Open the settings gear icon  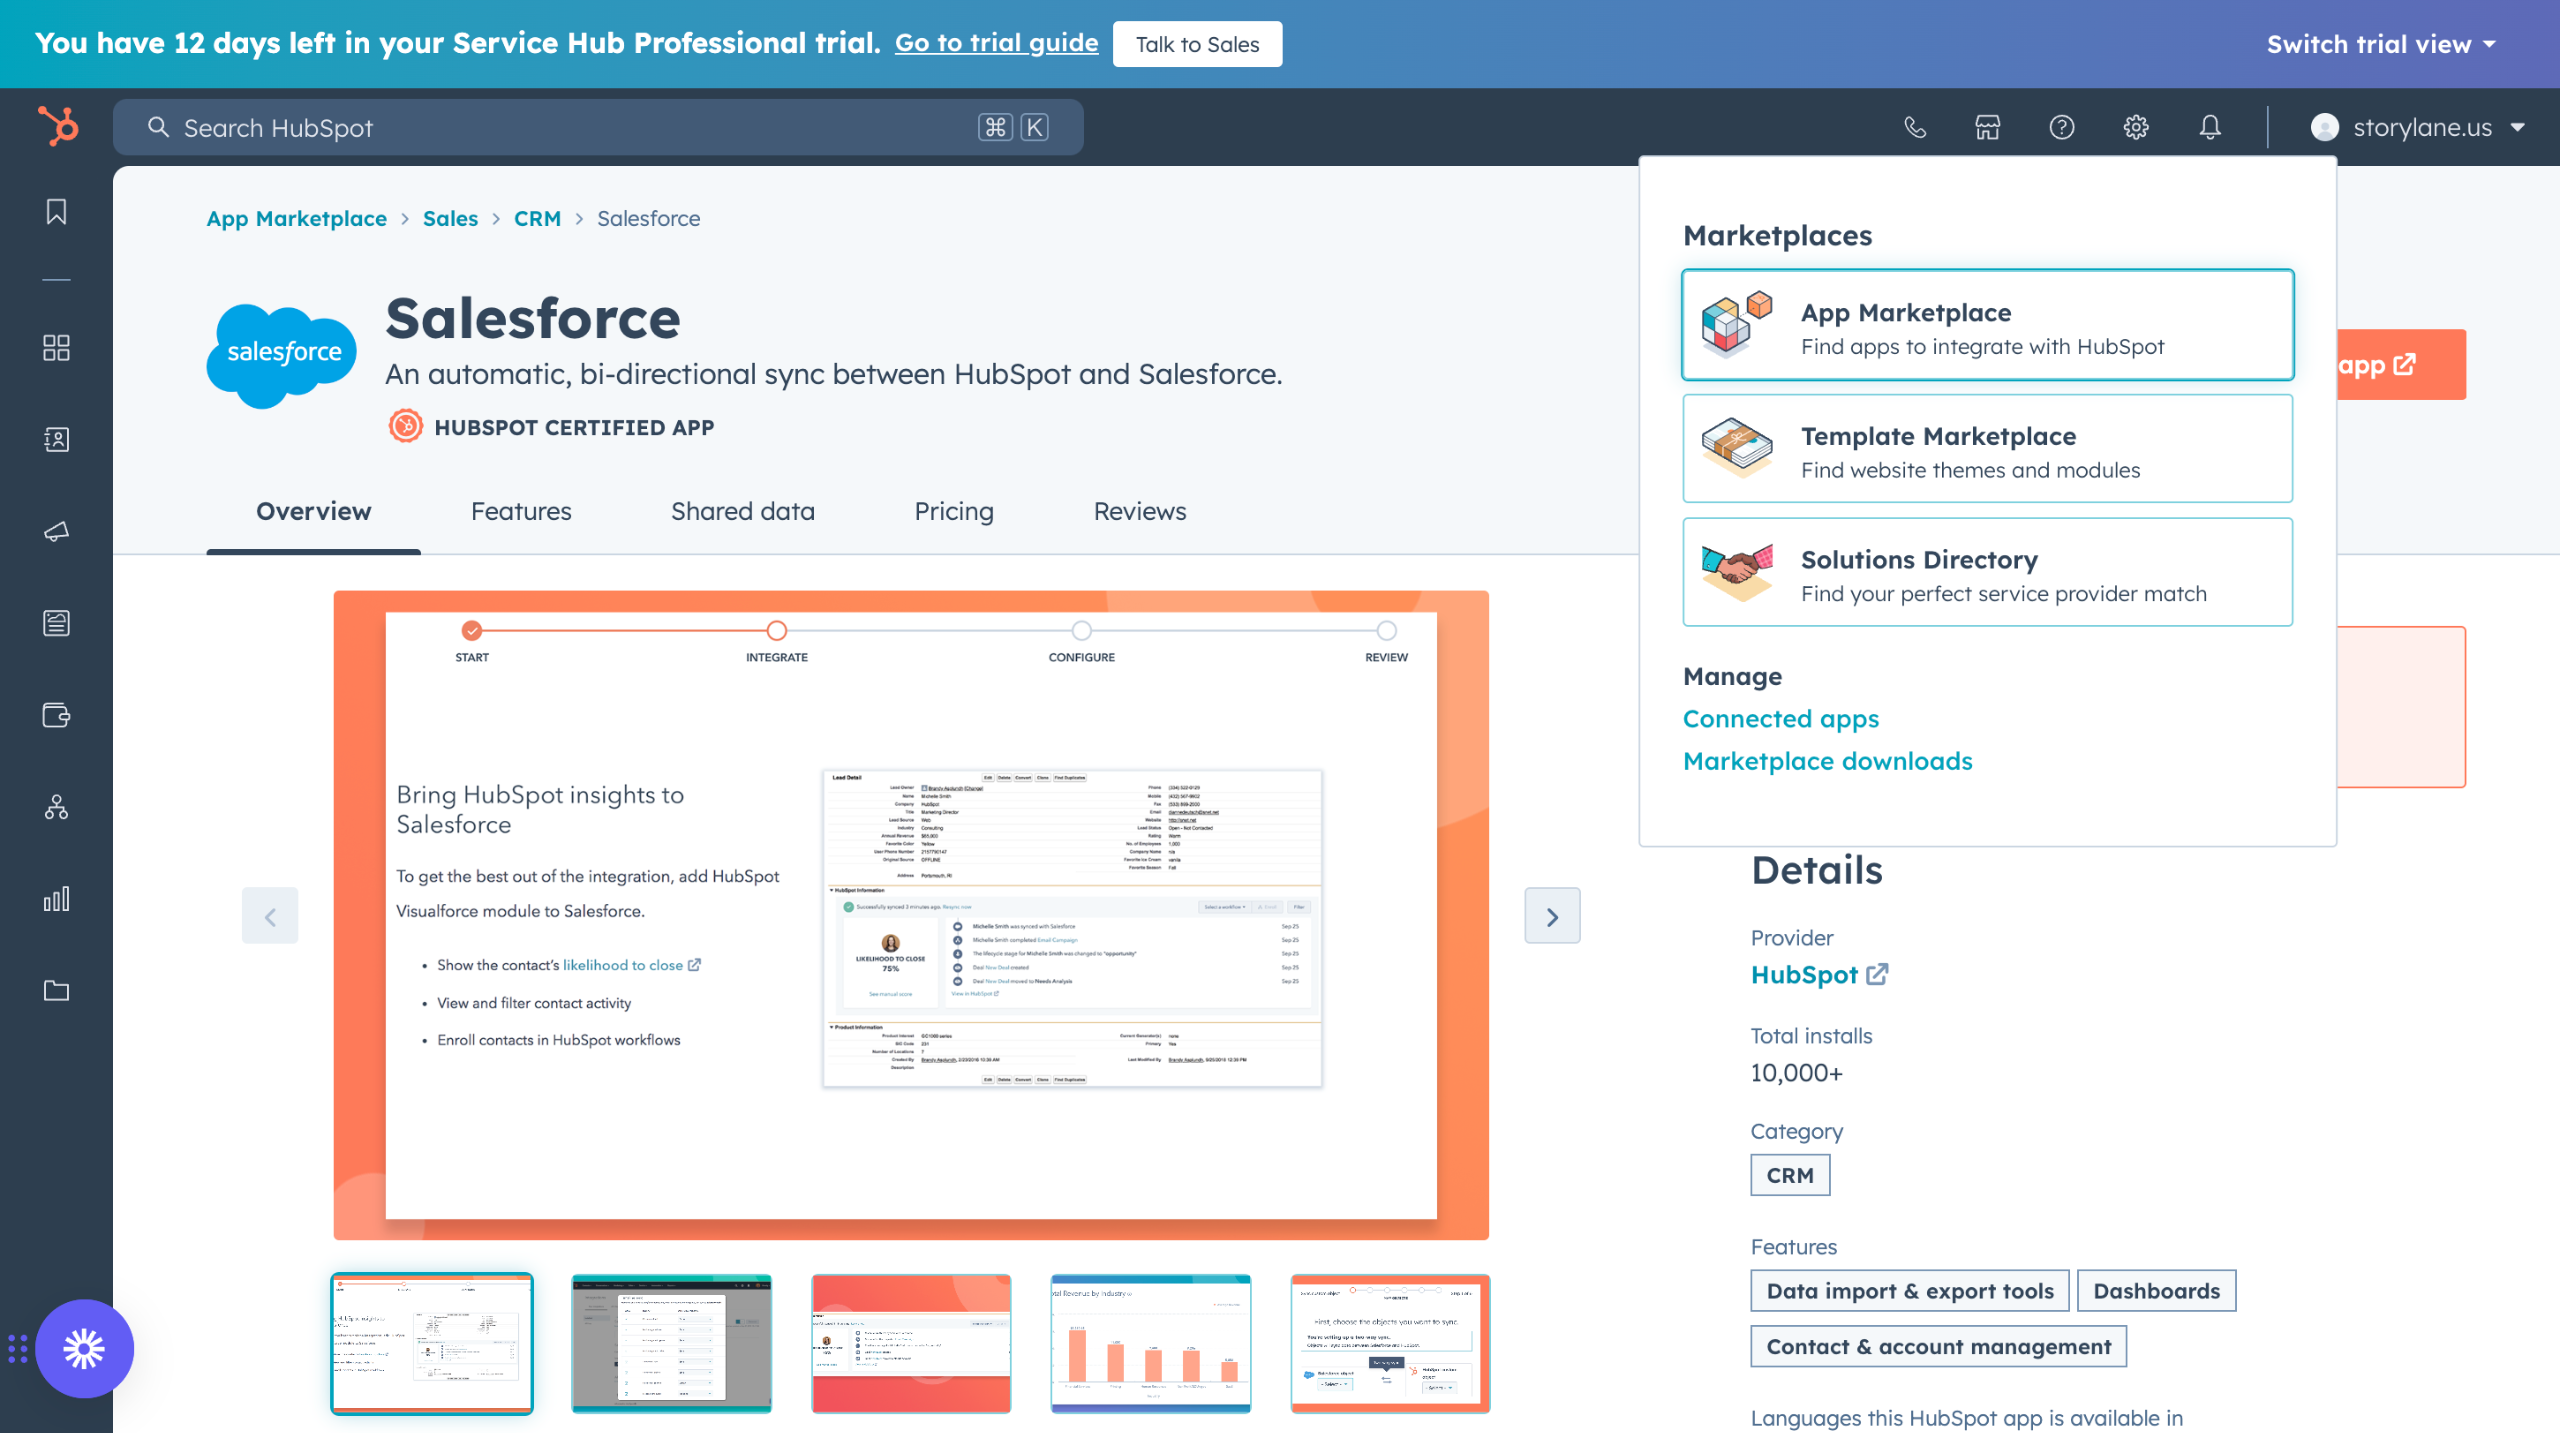(2135, 127)
